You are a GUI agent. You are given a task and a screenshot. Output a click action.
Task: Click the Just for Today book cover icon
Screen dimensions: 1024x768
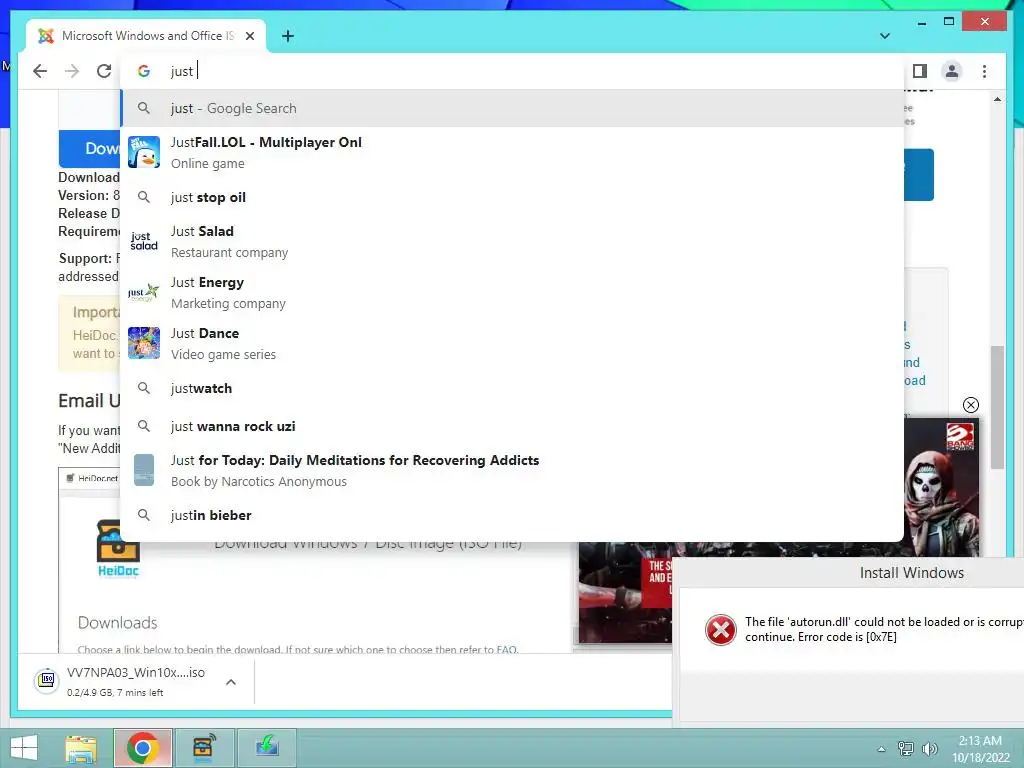click(x=144, y=470)
